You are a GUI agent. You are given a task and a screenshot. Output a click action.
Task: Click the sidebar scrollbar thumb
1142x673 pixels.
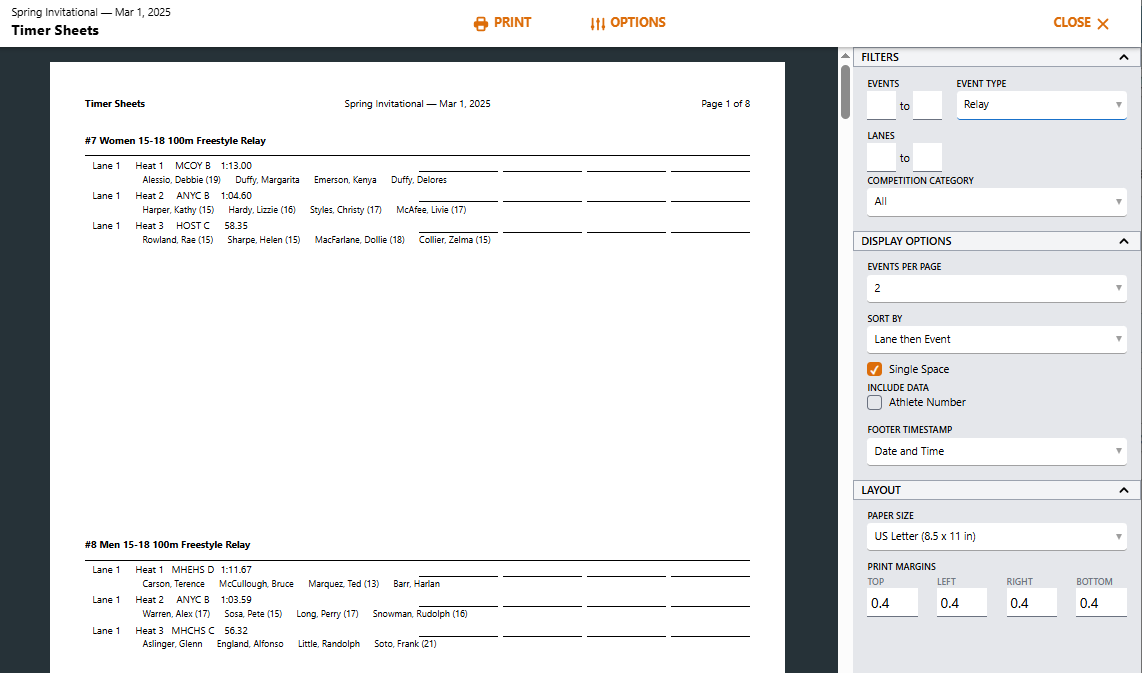pos(845,92)
